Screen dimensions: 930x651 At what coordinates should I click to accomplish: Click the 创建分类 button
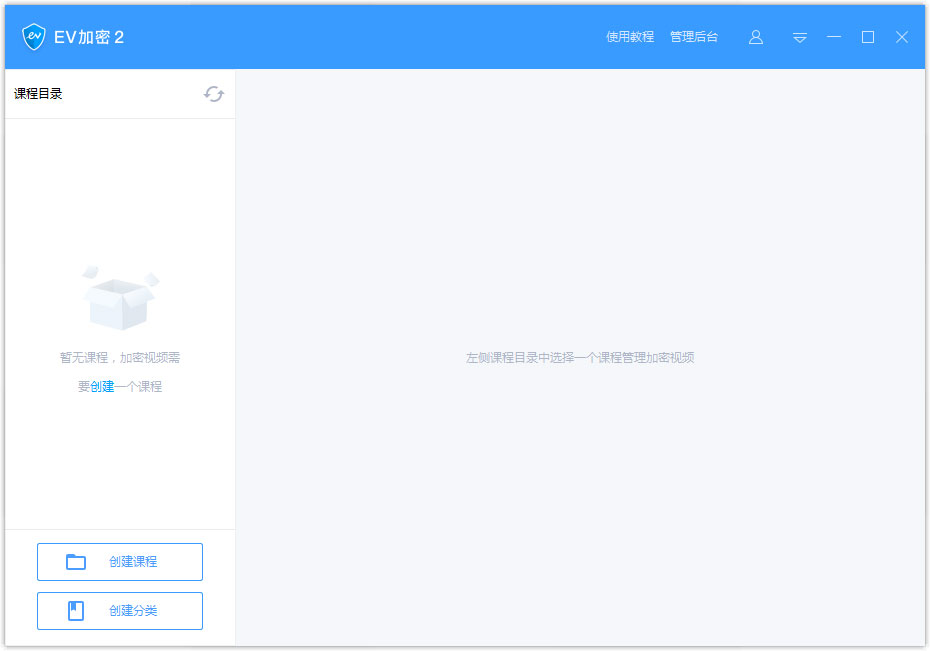click(x=119, y=611)
